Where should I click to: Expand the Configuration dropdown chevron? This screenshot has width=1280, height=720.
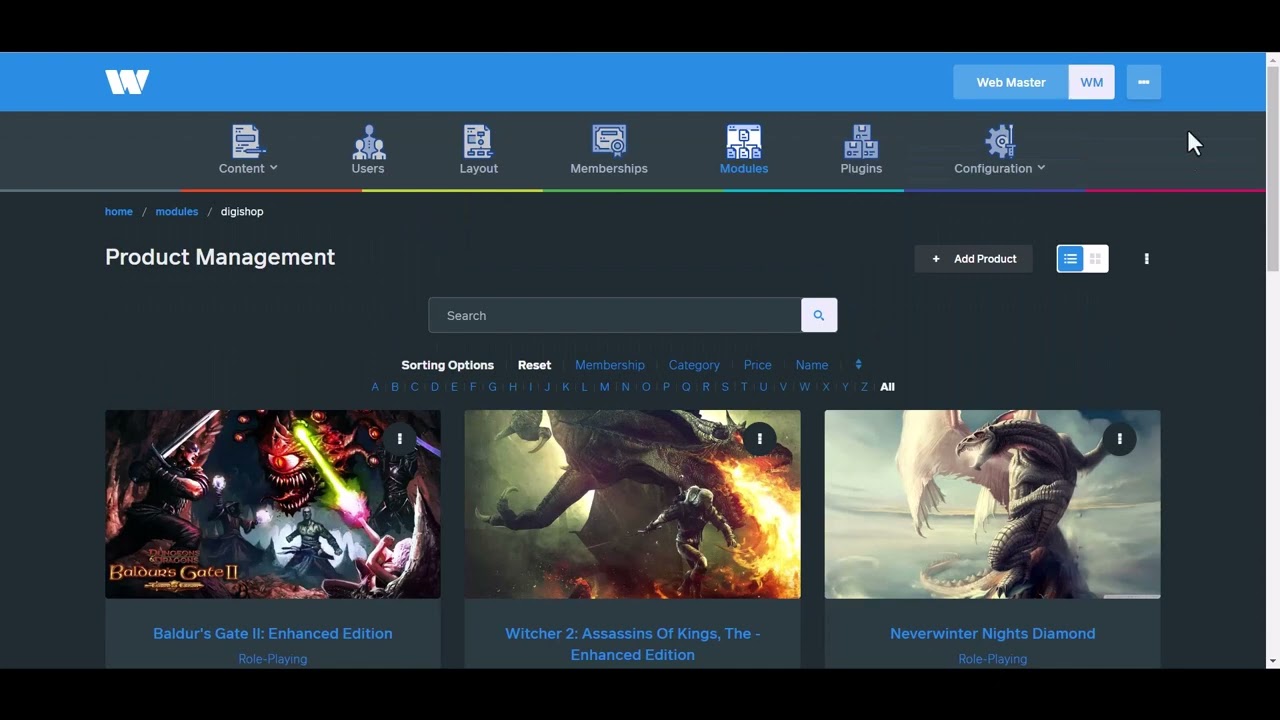(1041, 168)
